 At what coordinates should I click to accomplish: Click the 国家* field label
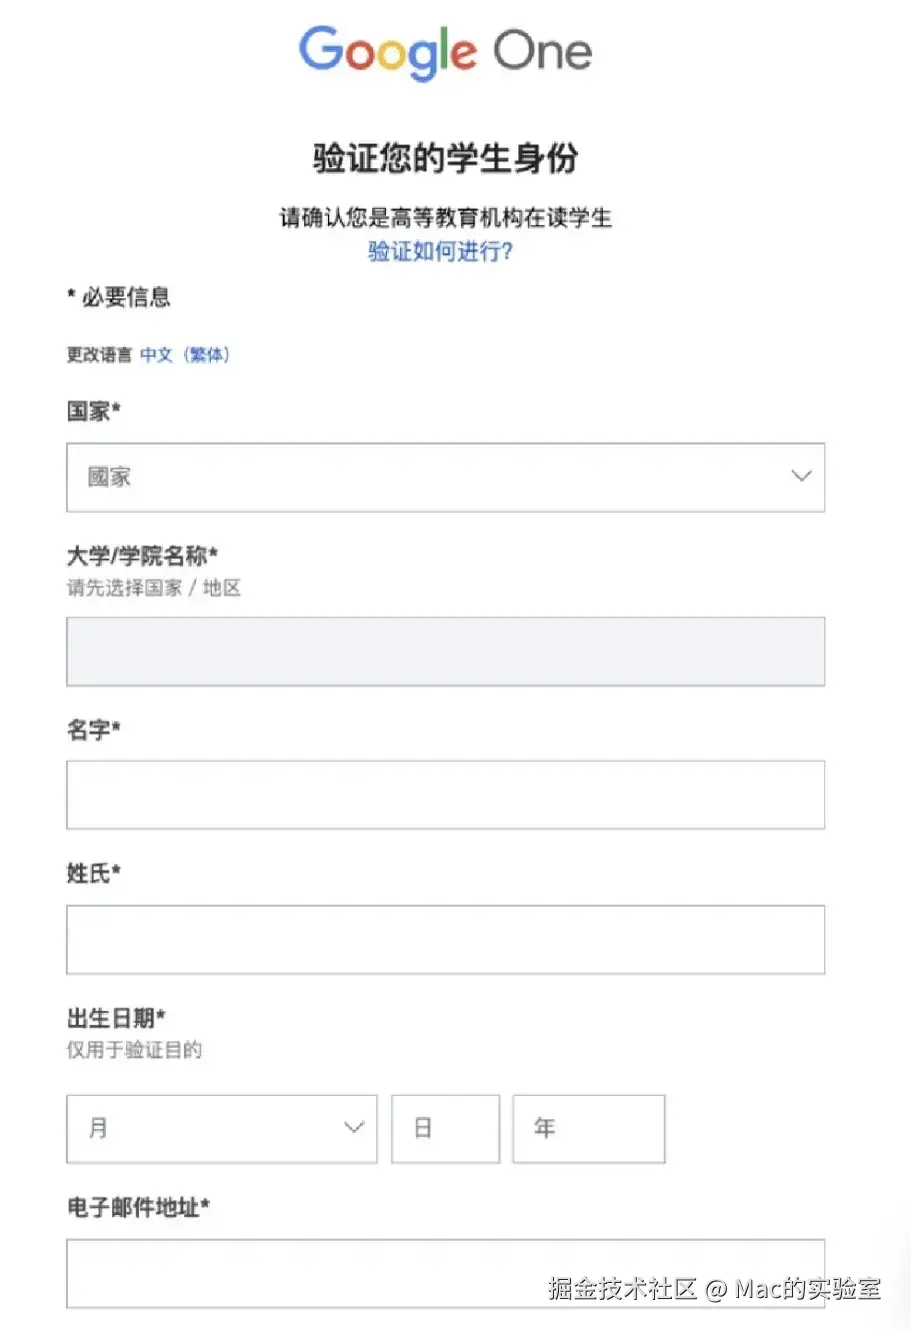click(x=93, y=411)
